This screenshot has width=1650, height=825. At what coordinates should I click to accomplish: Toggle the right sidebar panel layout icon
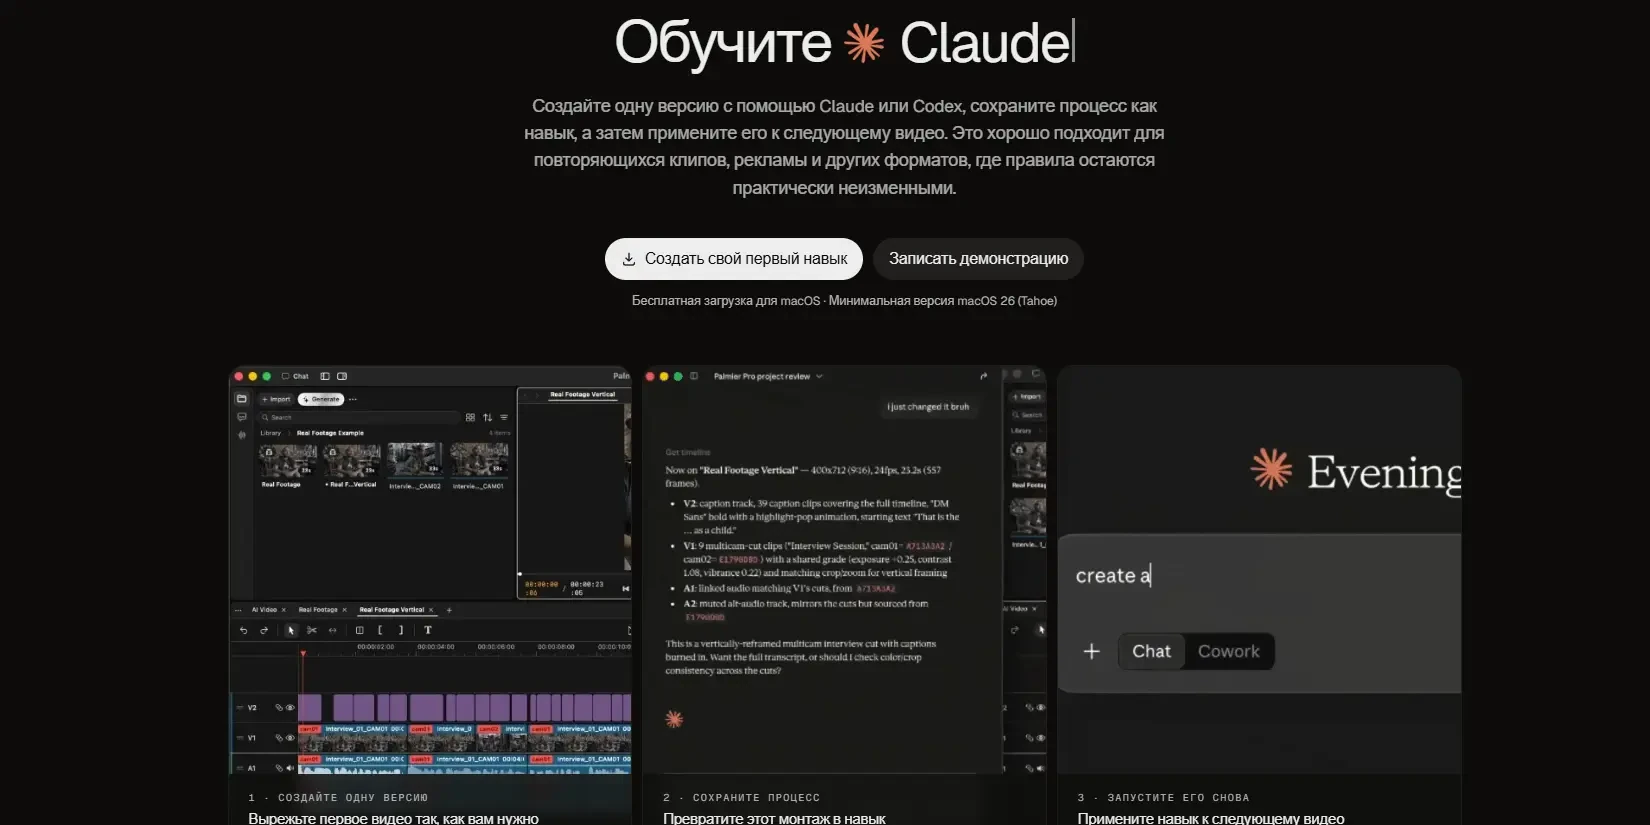(342, 376)
